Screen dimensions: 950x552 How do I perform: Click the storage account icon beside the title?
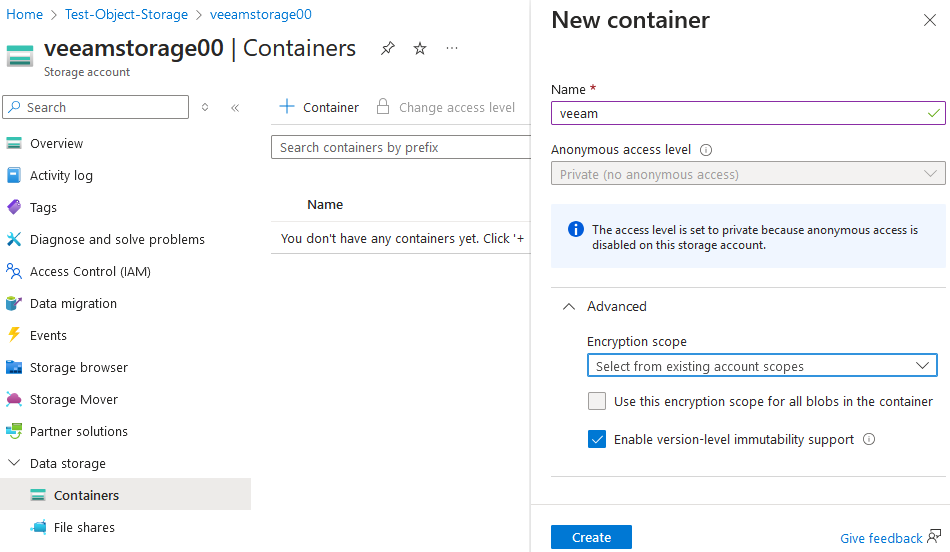tap(20, 56)
